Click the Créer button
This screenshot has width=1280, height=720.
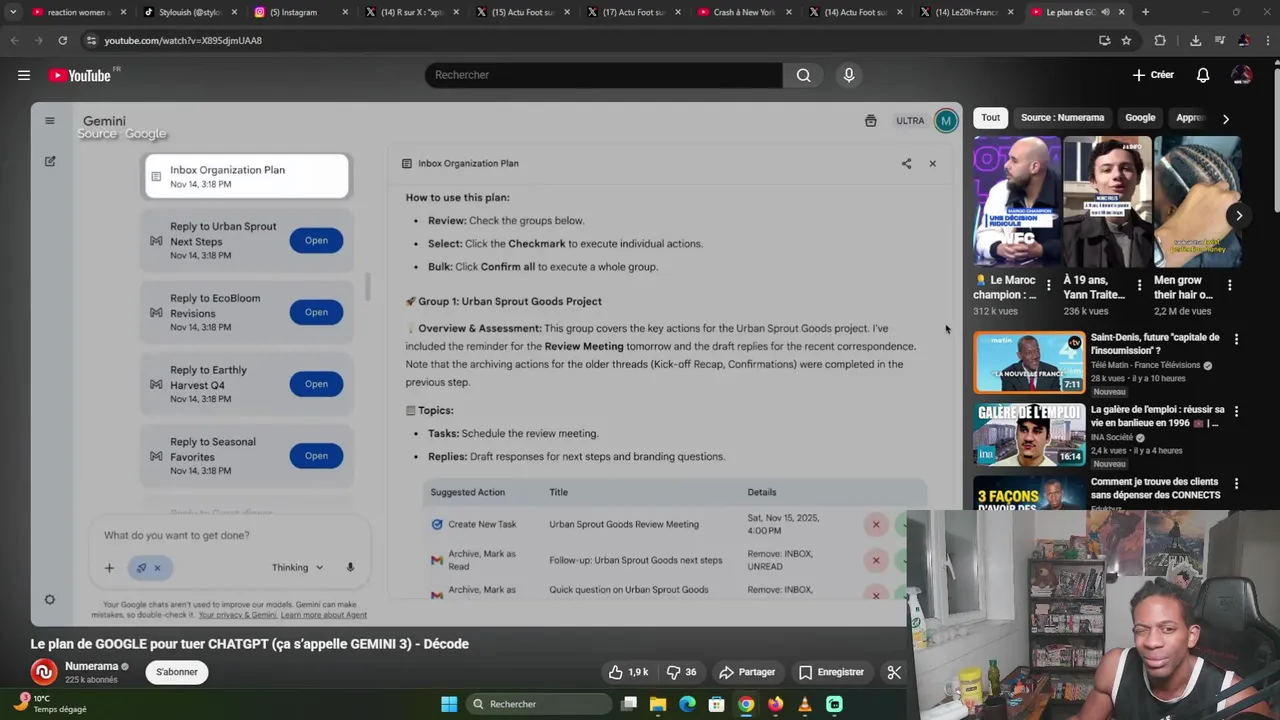pyautogui.click(x=1153, y=75)
